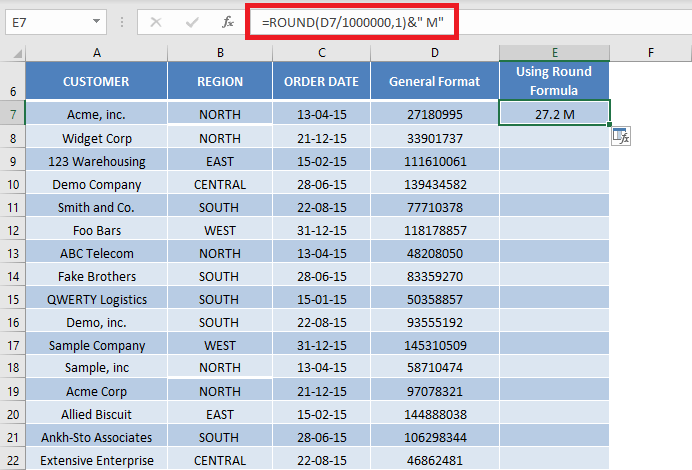Click the value 145310509
The height and width of the screenshot is (470, 692).
coord(435,345)
